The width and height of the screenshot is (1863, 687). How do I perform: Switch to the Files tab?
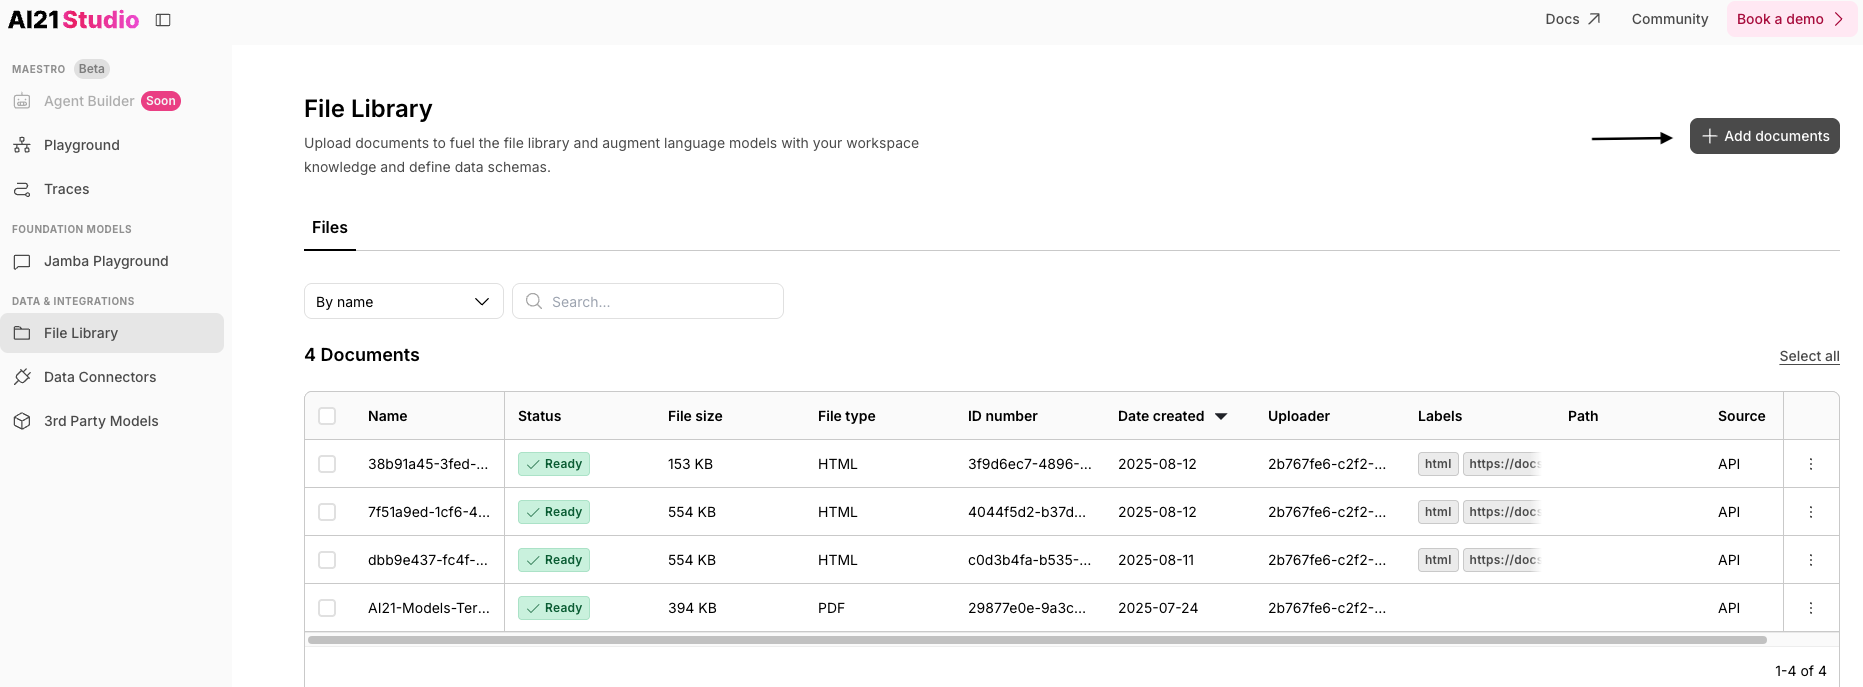coord(330,228)
